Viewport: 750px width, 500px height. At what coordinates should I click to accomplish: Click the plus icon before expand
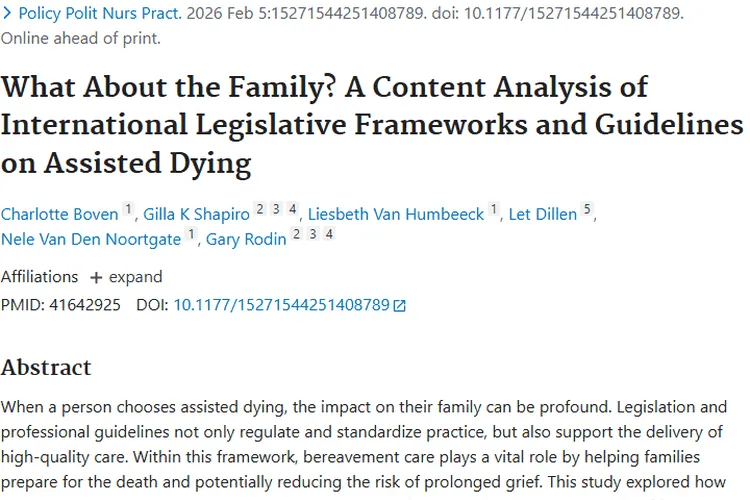point(96,277)
